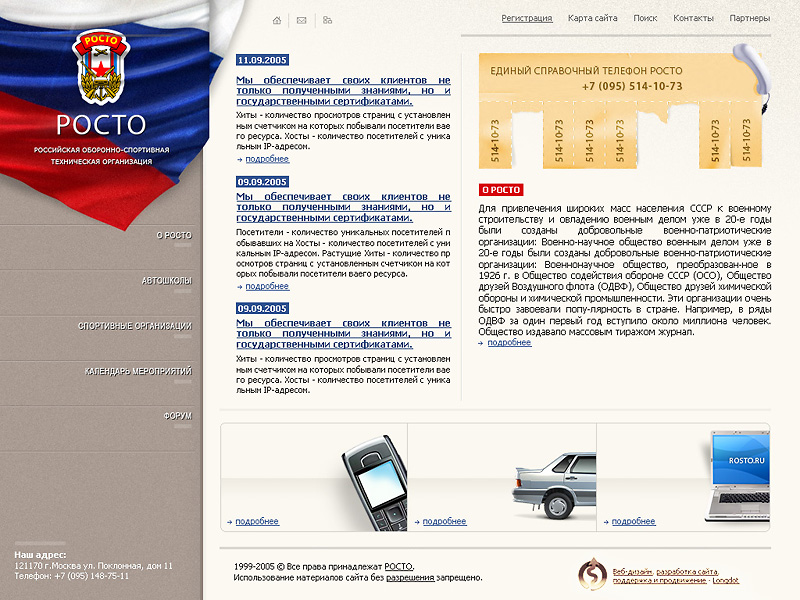Click the ЕДИНЫЙ СПРАВОЧНЫЙ ТЕЛЕФОН РОСТО heading
Viewport: 800px width, 600px height.
click(x=586, y=71)
